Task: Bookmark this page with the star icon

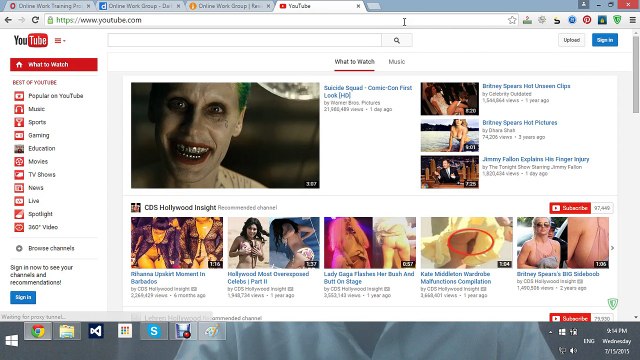Action: [512, 20]
